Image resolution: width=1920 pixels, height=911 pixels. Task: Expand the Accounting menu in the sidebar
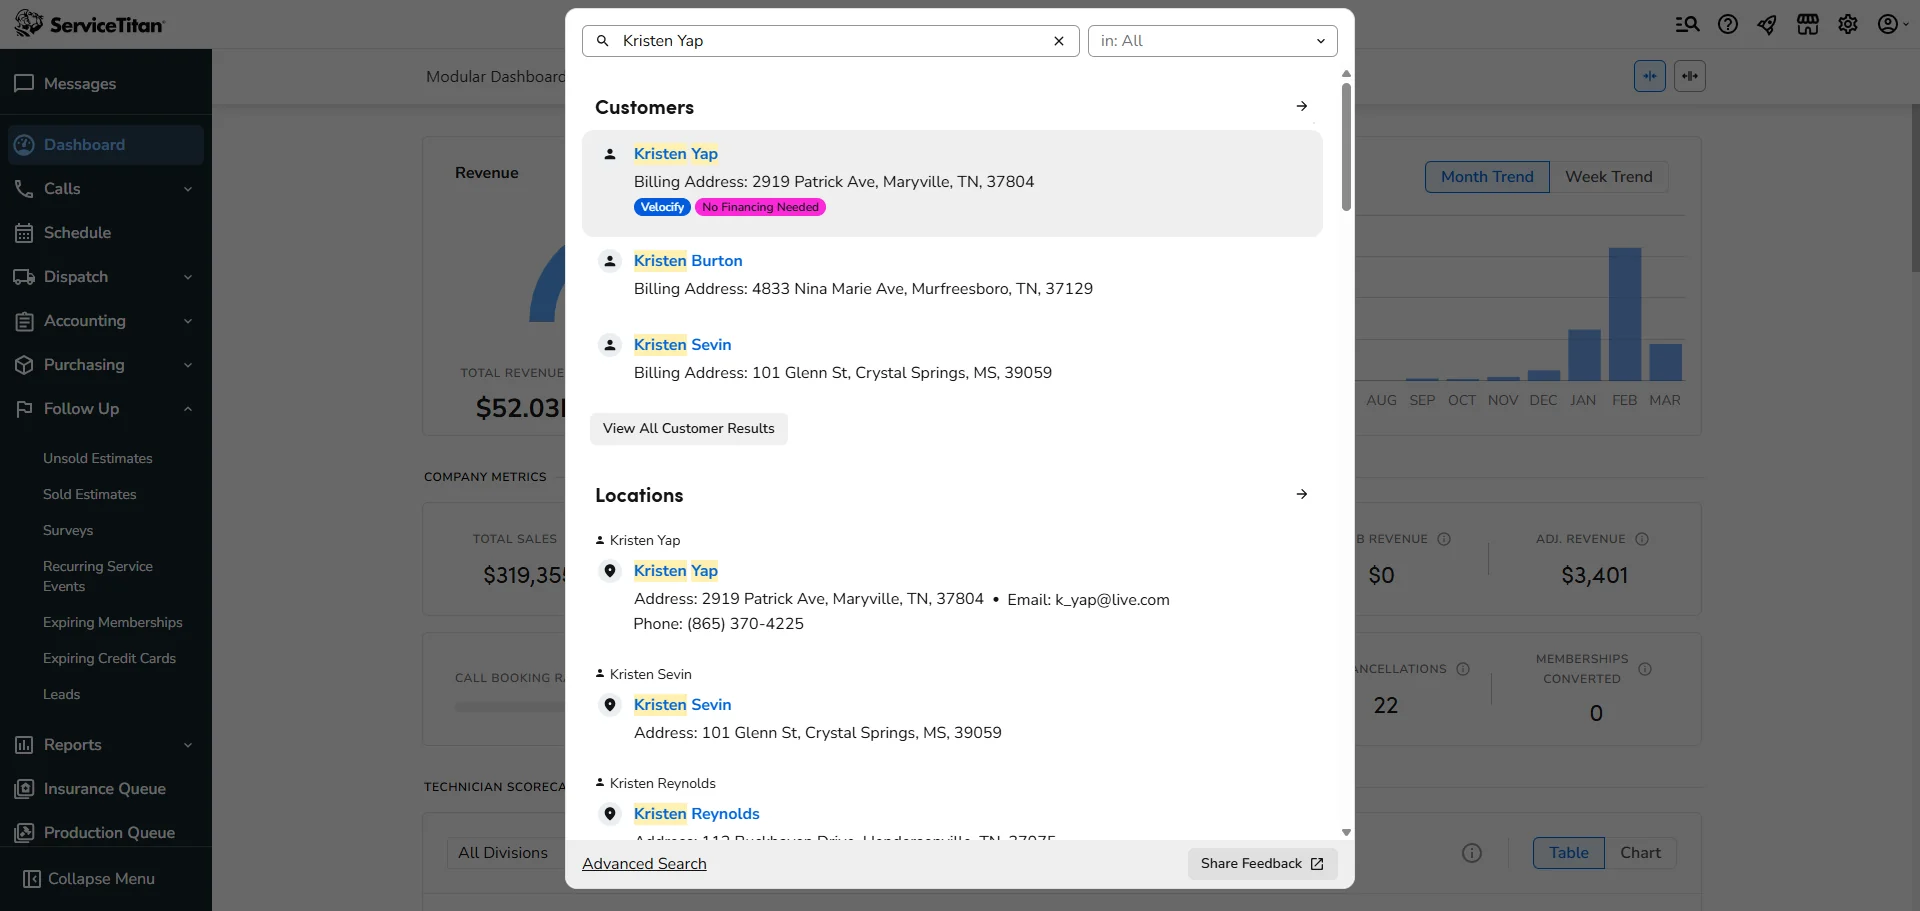click(x=104, y=321)
